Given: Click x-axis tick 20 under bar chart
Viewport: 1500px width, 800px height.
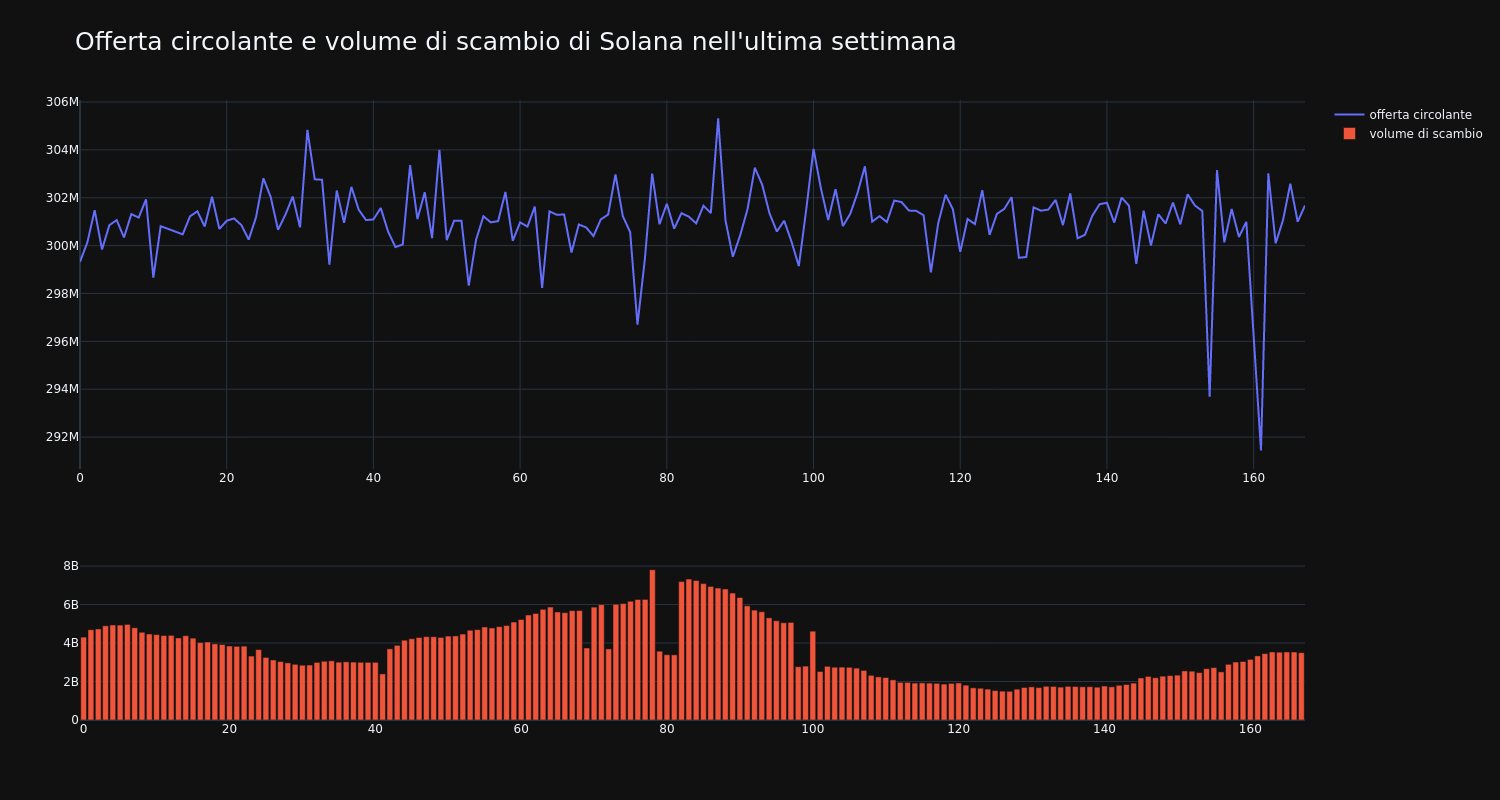Looking at the screenshot, I should click(x=229, y=730).
